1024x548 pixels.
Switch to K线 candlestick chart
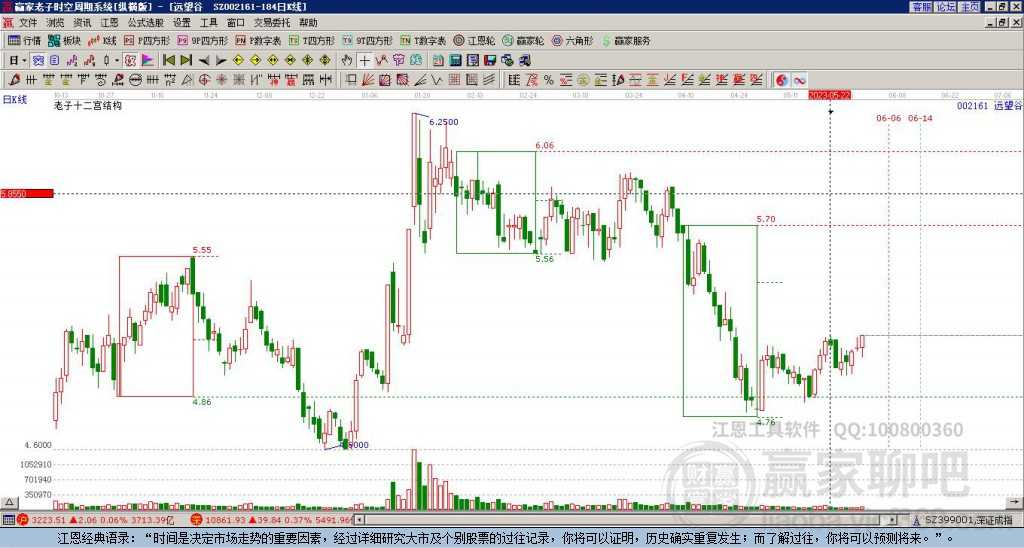103,41
